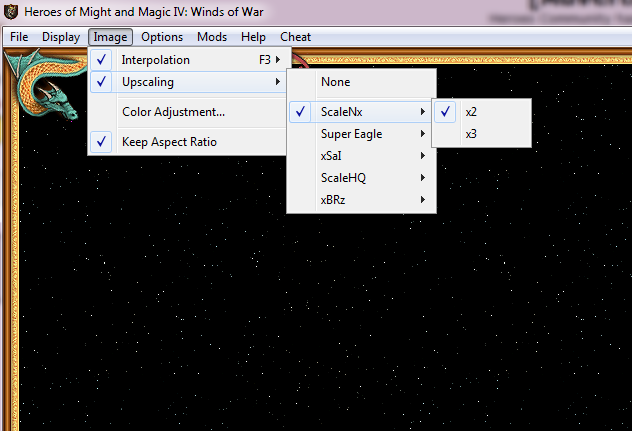Image resolution: width=632 pixels, height=431 pixels.
Task: Choose x2 scale factor label
Action: click(471, 112)
